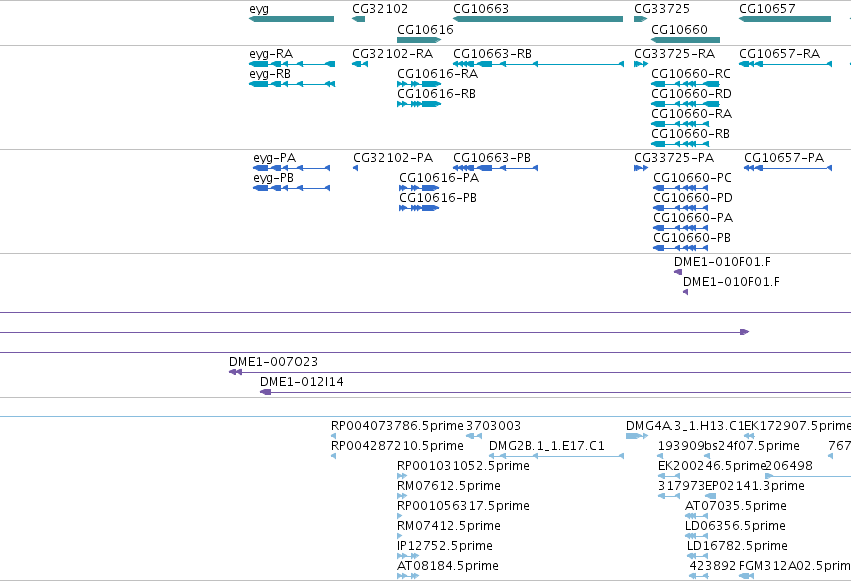Image resolution: width=851 pixels, height=581 pixels.
Task: Select the DME1-012I14 clone label
Action: coord(302,382)
